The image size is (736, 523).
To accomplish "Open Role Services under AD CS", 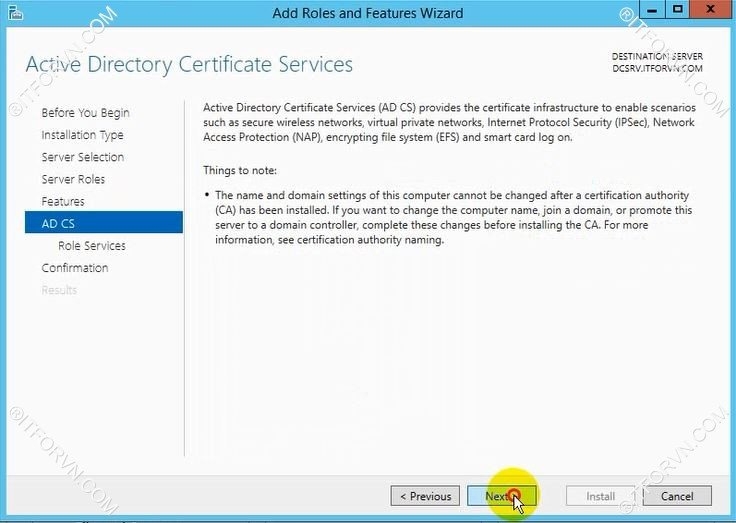I will pos(92,245).
